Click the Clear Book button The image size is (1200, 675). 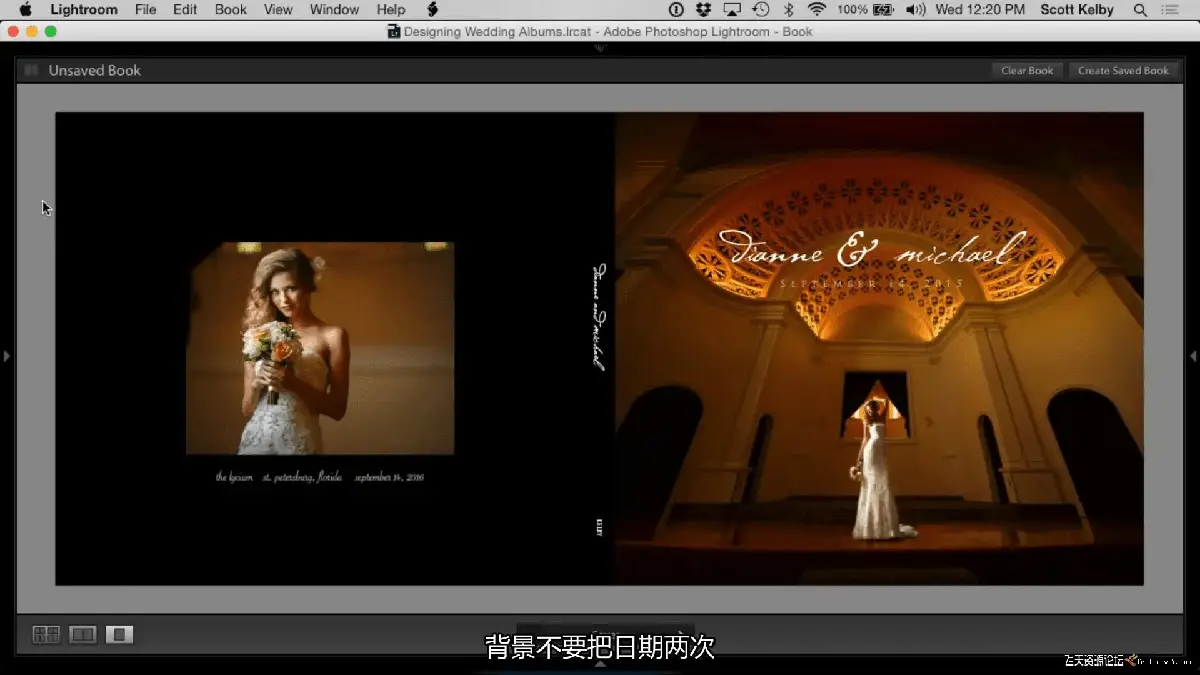(1027, 71)
